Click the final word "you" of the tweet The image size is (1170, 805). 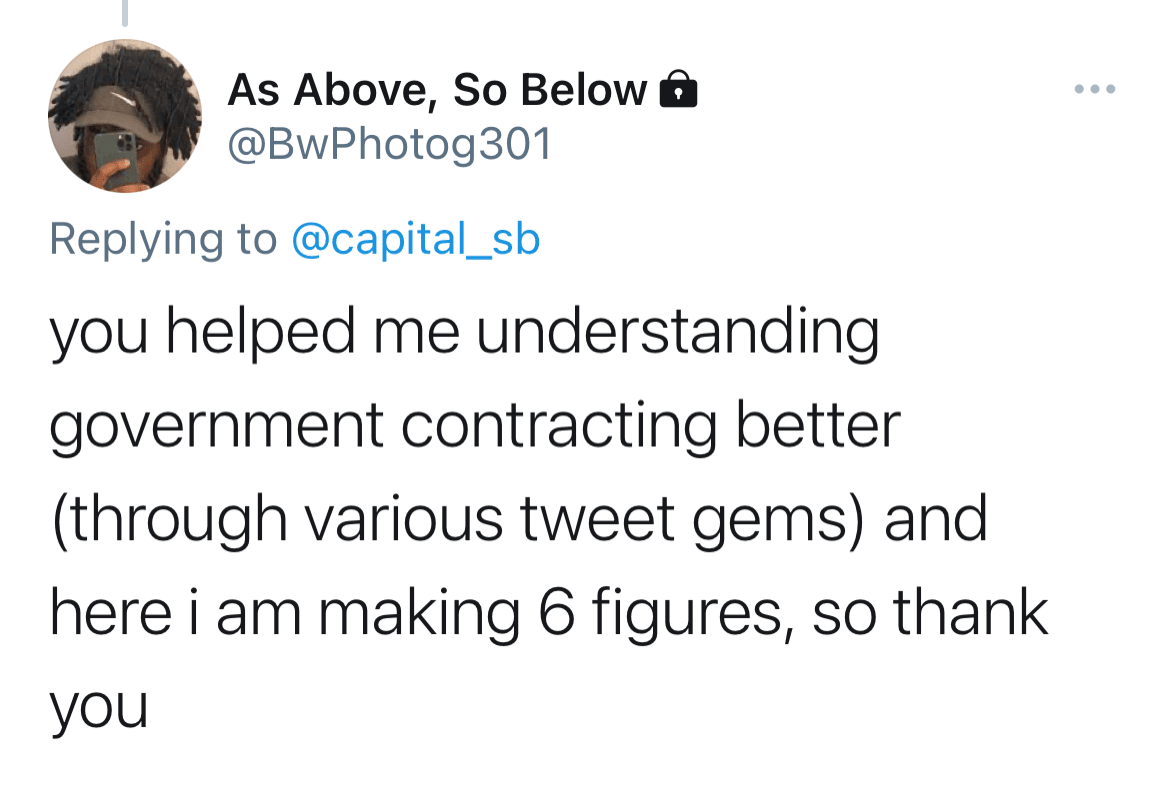coord(98,708)
